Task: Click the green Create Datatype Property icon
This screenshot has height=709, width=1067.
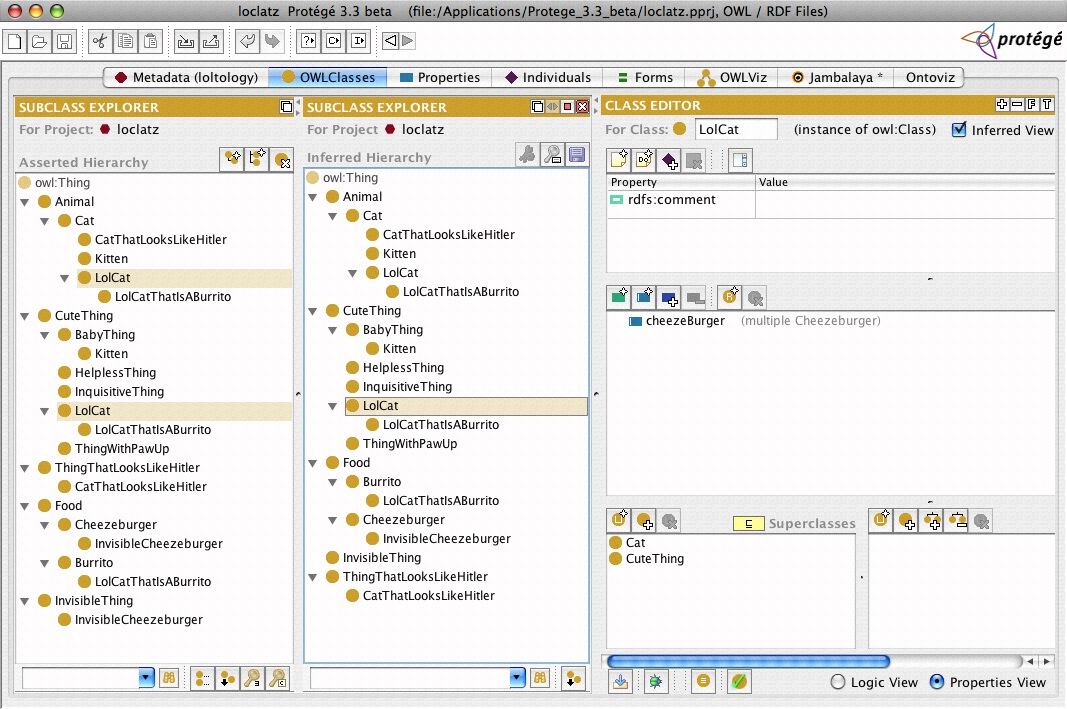Action: click(x=619, y=297)
